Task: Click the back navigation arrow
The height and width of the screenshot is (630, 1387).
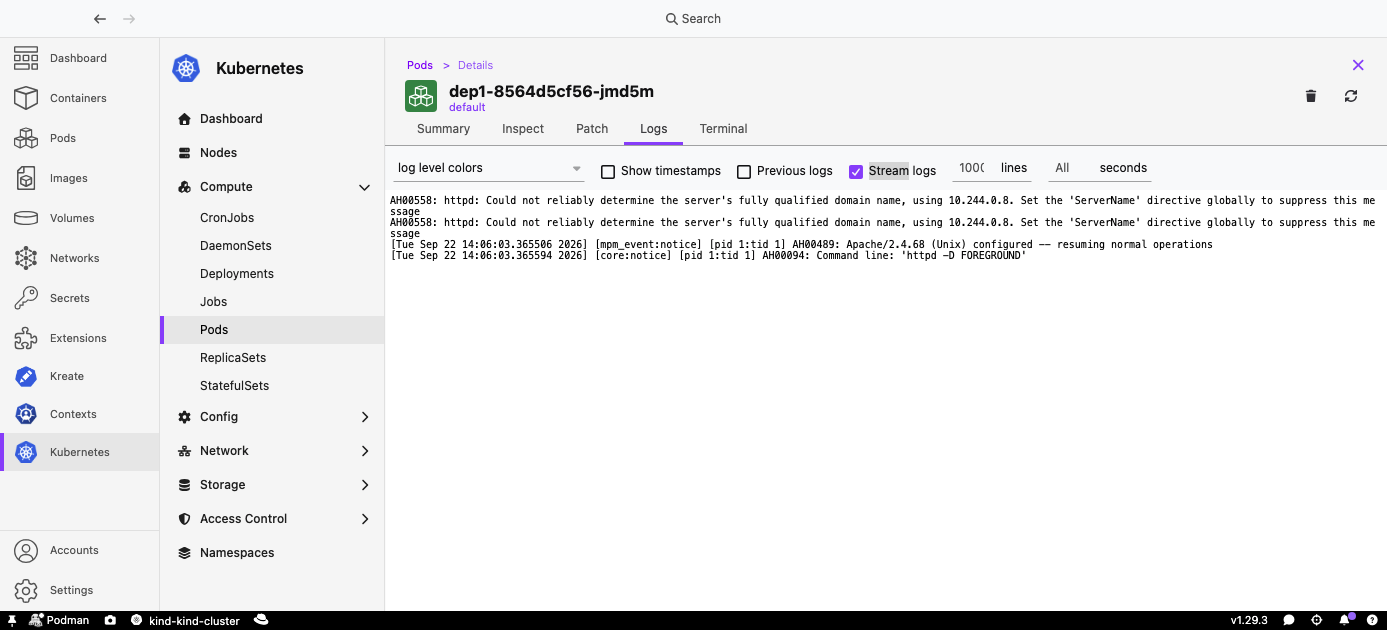Action: (x=99, y=19)
